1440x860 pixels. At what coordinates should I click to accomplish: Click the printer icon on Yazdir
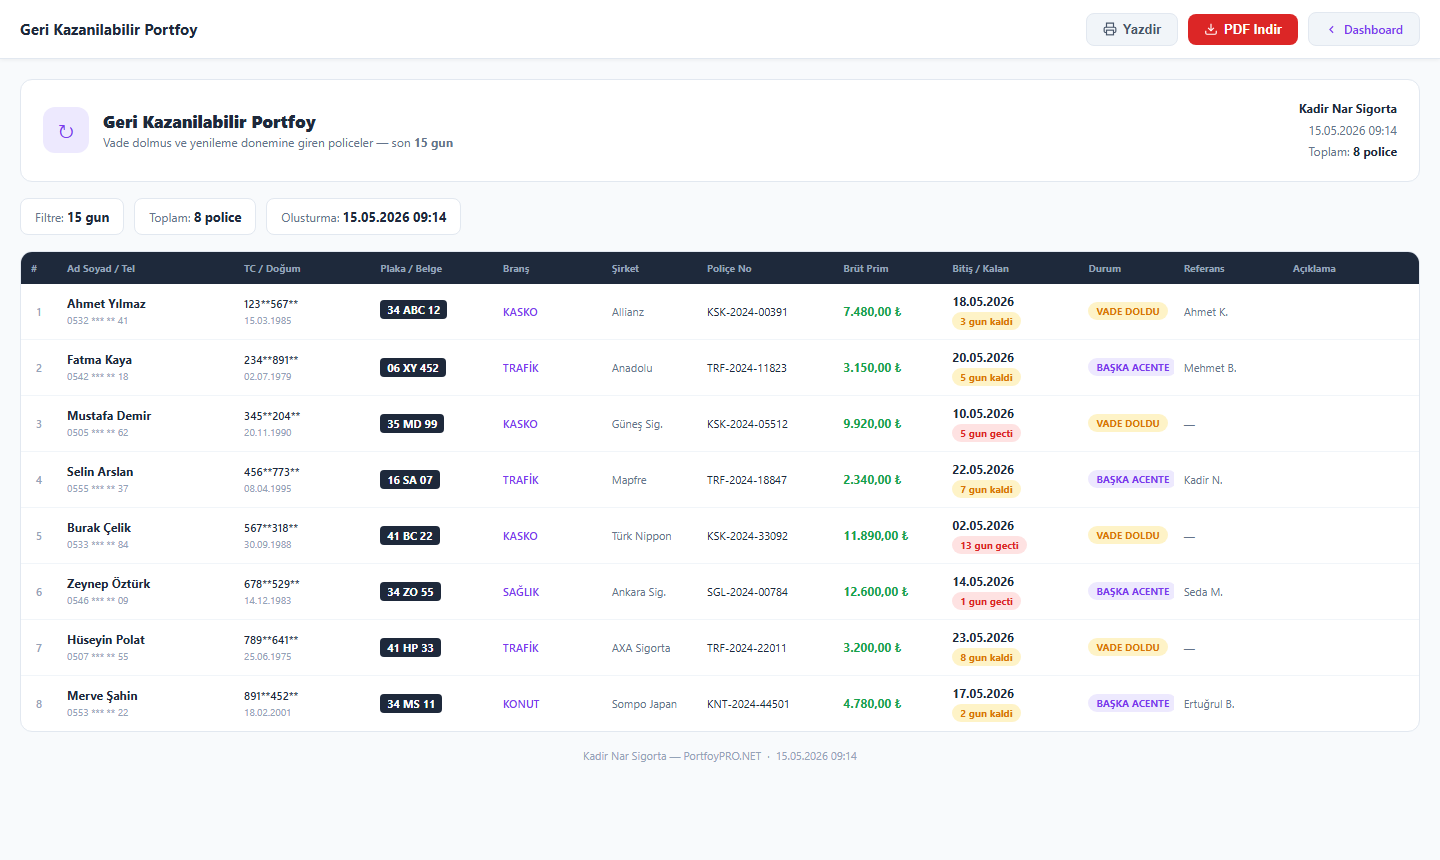coord(1110,29)
